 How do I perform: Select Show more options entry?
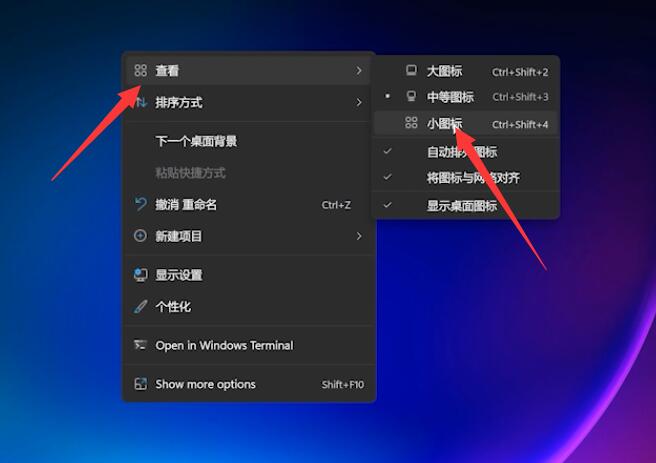[x=249, y=384]
